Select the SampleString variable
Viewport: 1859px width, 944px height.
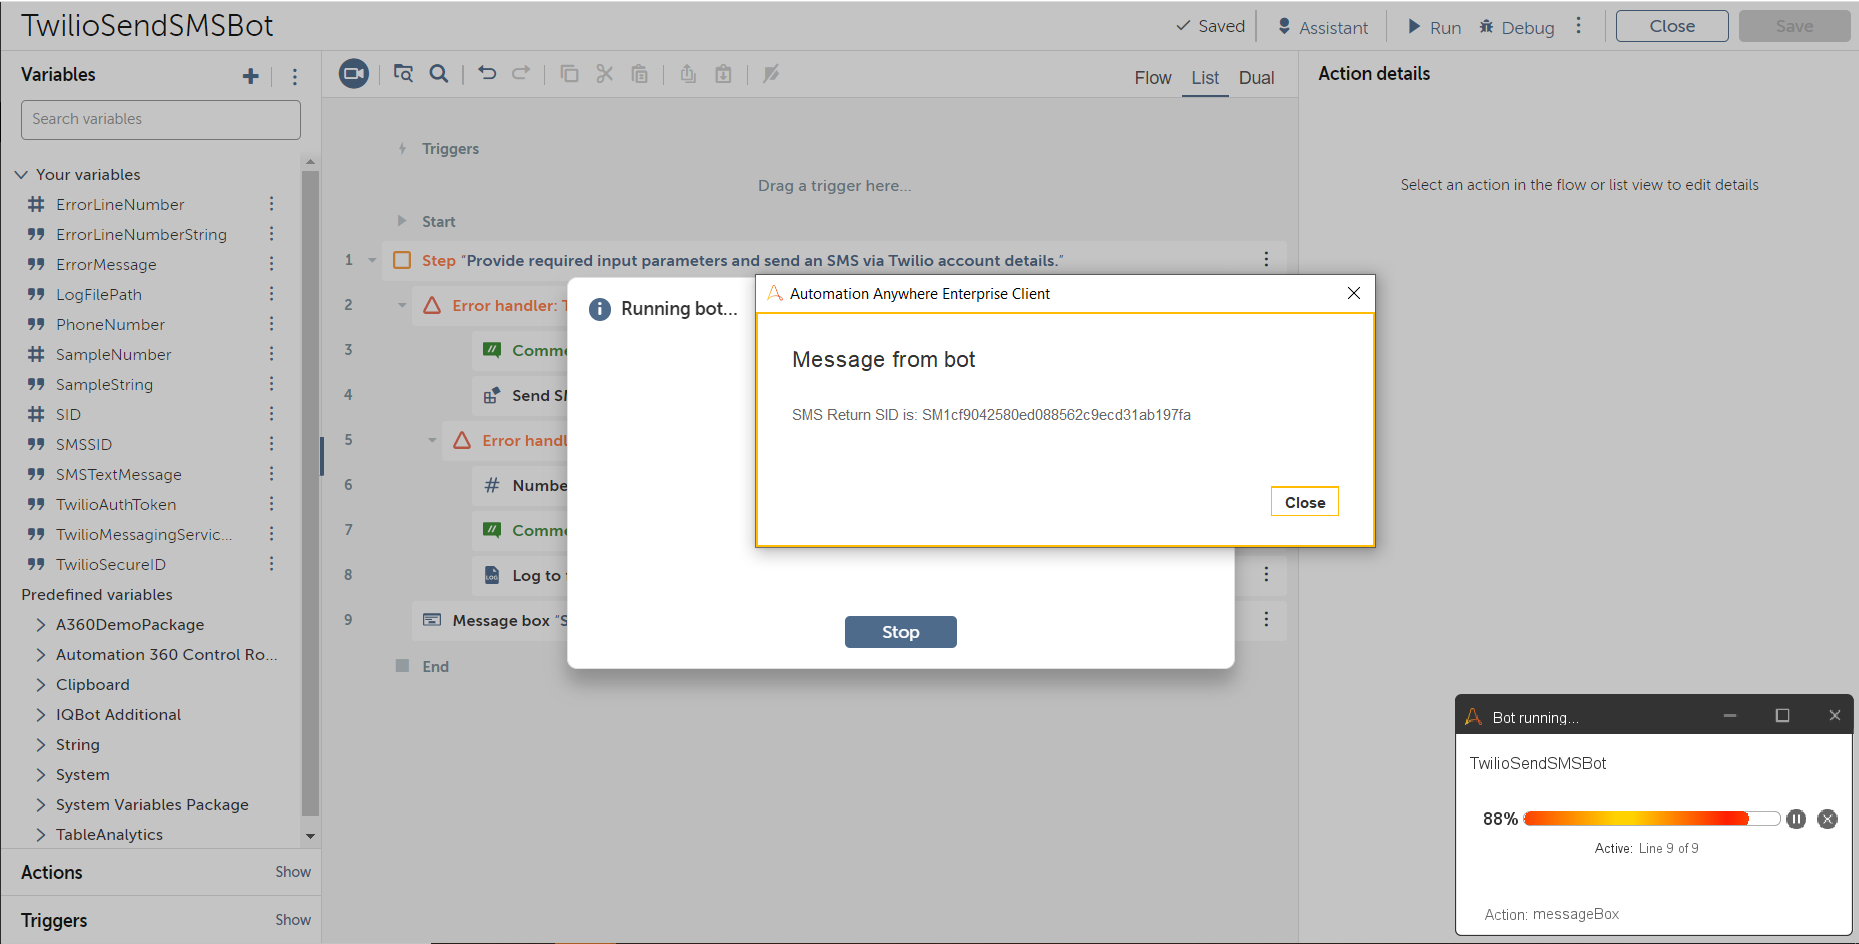pyautogui.click(x=104, y=384)
